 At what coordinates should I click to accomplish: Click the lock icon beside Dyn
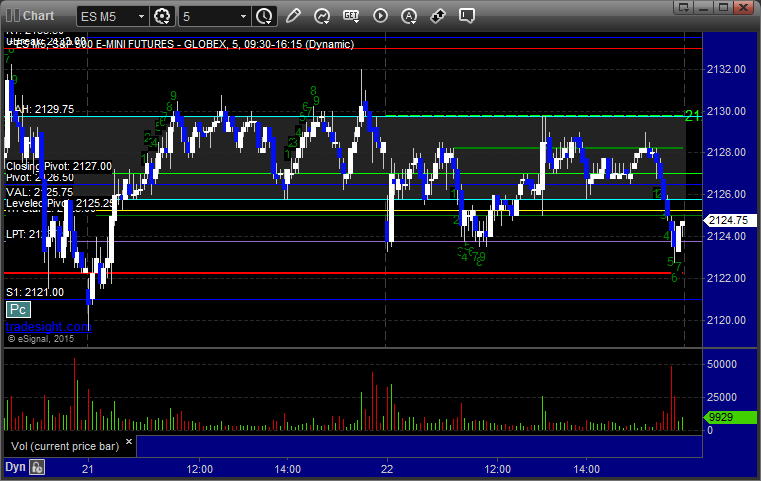tap(37, 467)
